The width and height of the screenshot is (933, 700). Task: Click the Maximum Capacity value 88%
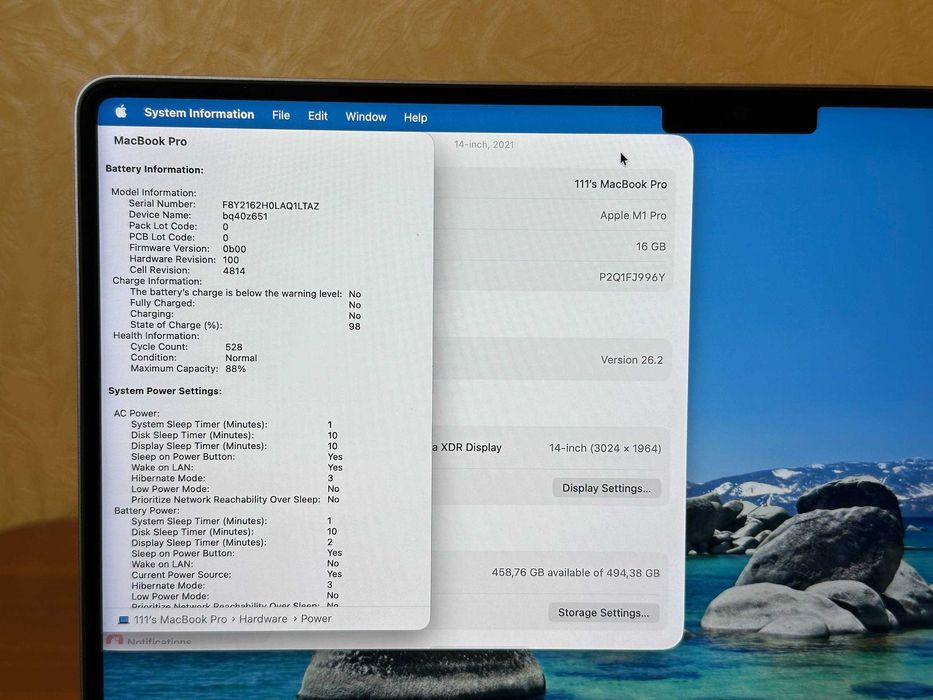236,369
